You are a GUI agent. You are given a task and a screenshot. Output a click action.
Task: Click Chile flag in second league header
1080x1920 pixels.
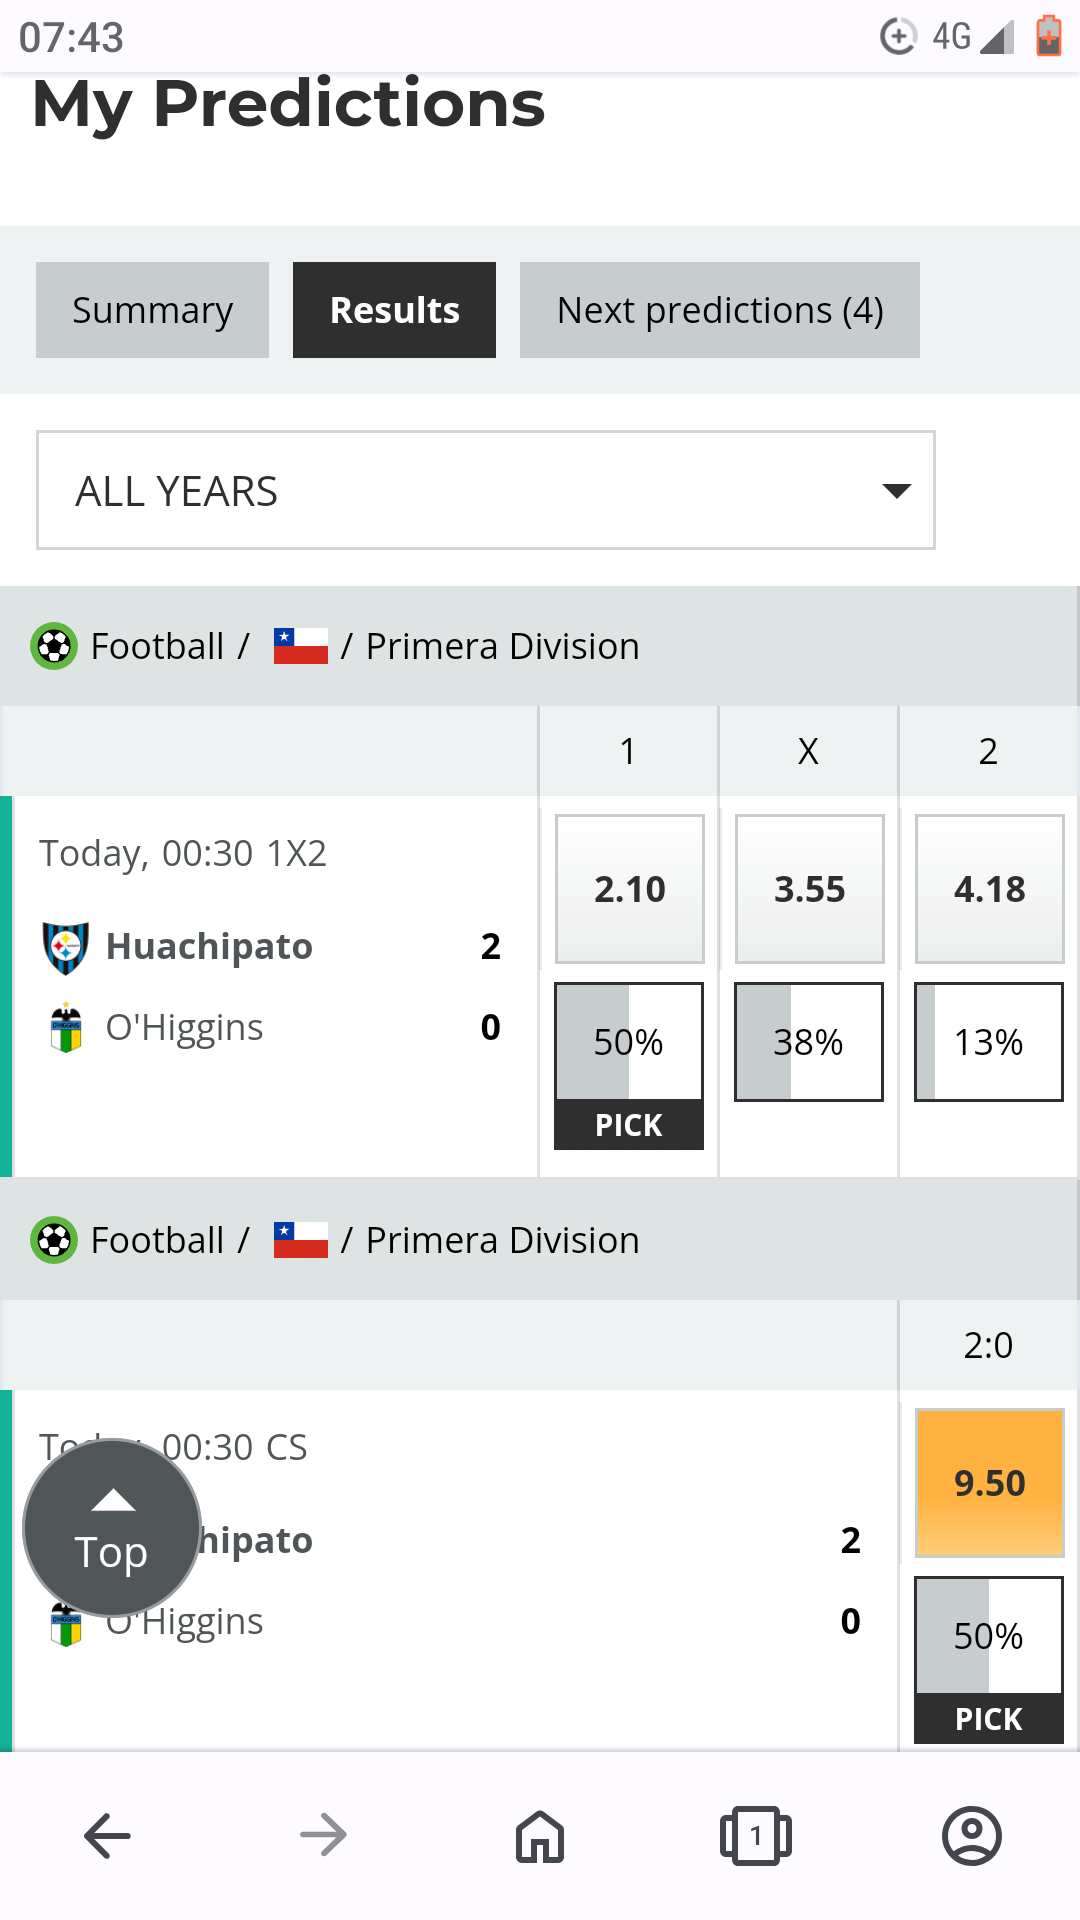pyautogui.click(x=301, y=1240)
